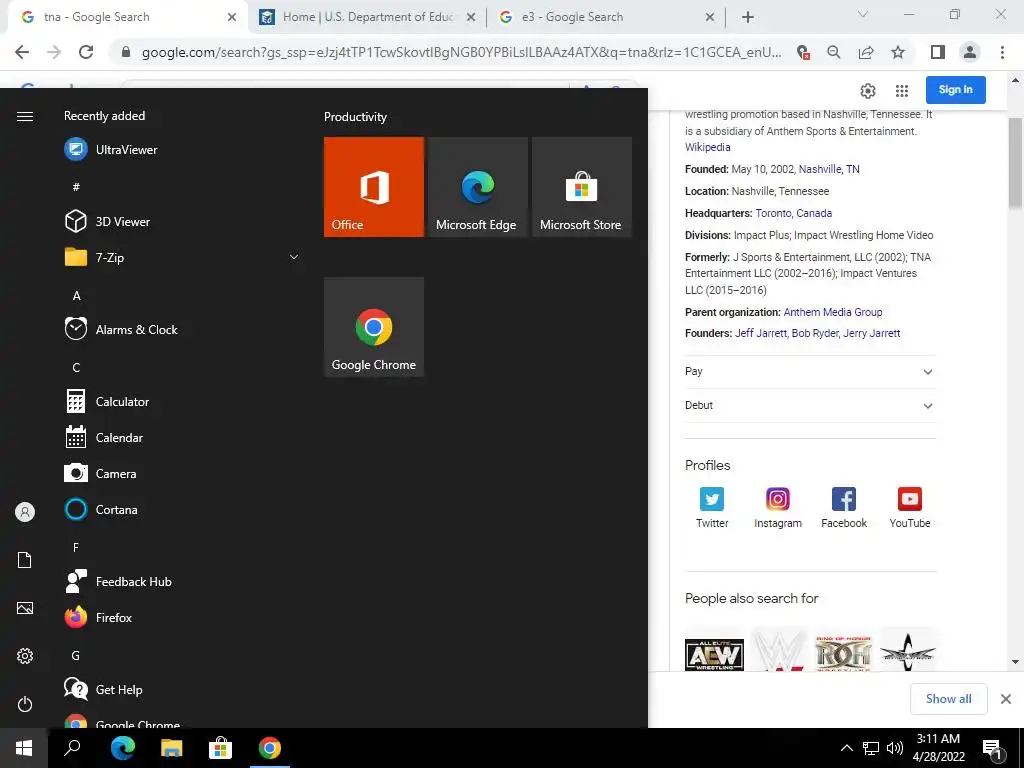Open the Microsoft Edge tile
This screenshot has height=768, width=1024.
[477, 187]
